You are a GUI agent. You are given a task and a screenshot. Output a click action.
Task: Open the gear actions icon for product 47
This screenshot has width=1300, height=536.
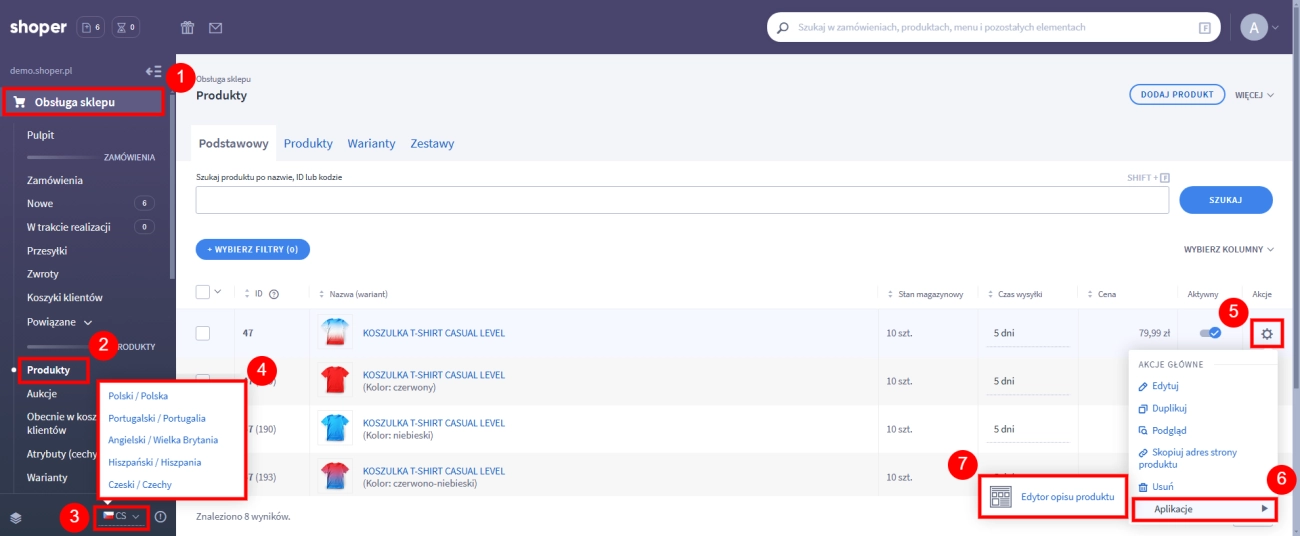(x=1266, y=333)
